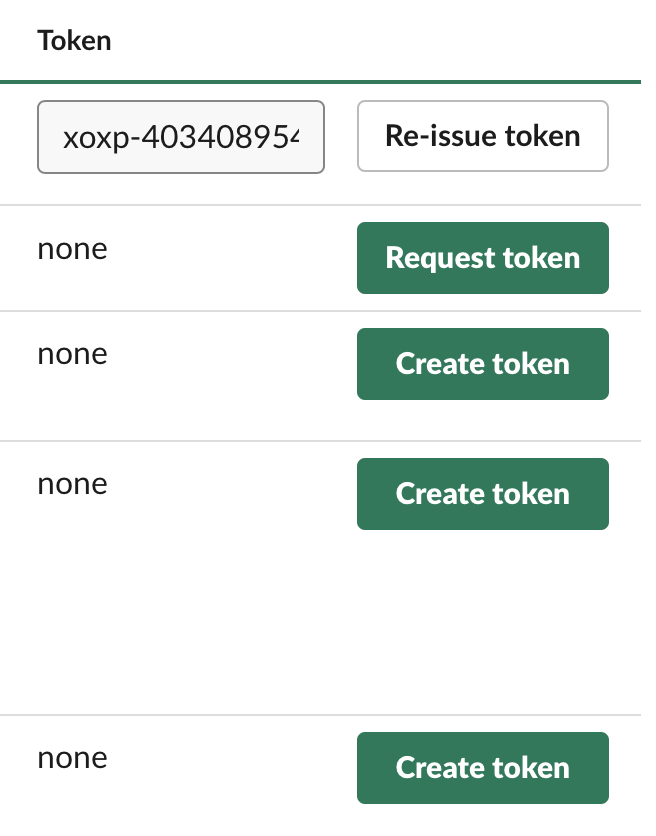Click the middle Create token button
Screen dimensions: 656x836
click(x=483, y=494)
